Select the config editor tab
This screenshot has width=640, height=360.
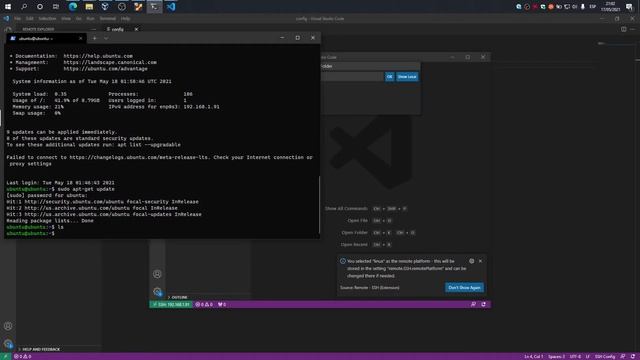point(118,29)
